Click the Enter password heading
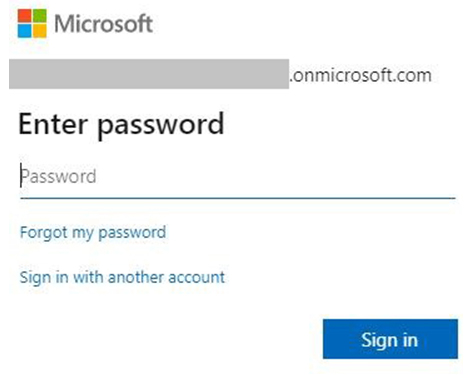 [121, 124]
